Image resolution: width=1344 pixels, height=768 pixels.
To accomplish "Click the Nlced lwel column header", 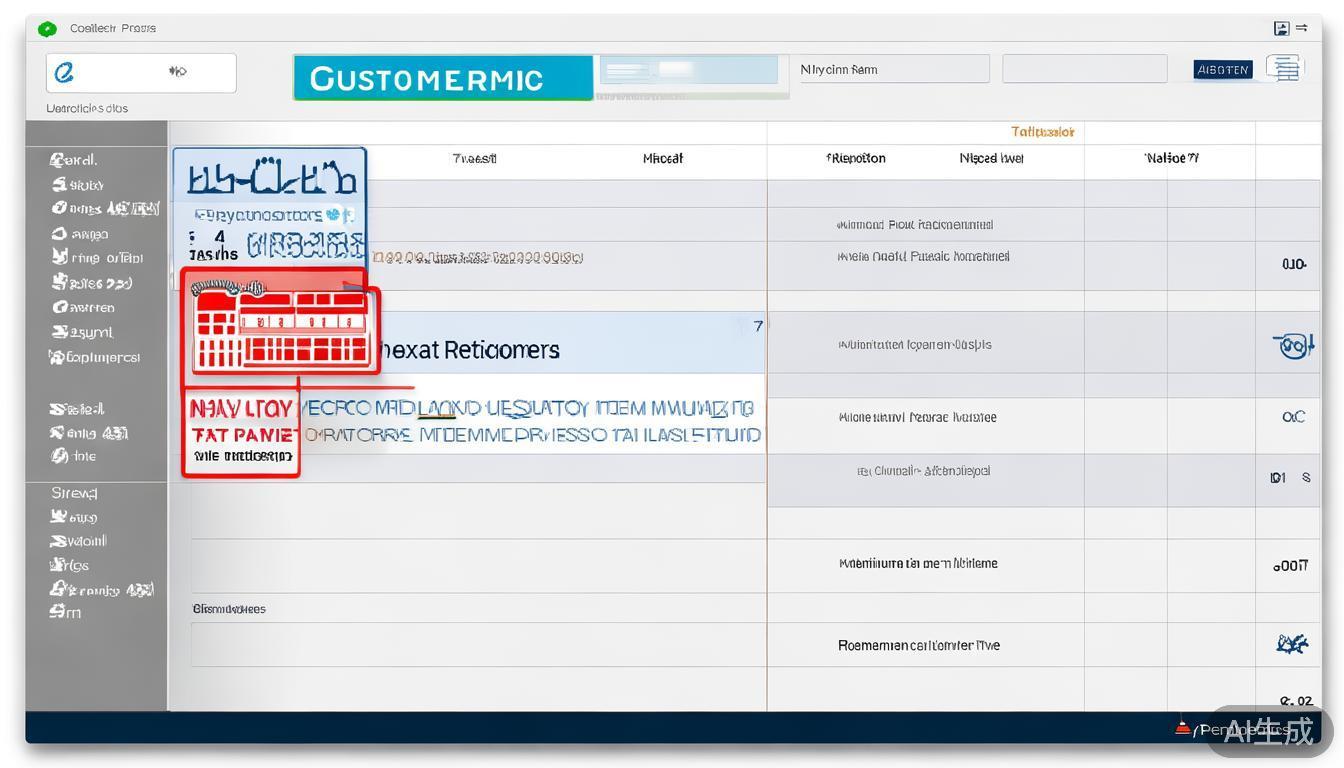I will (990, 158).
